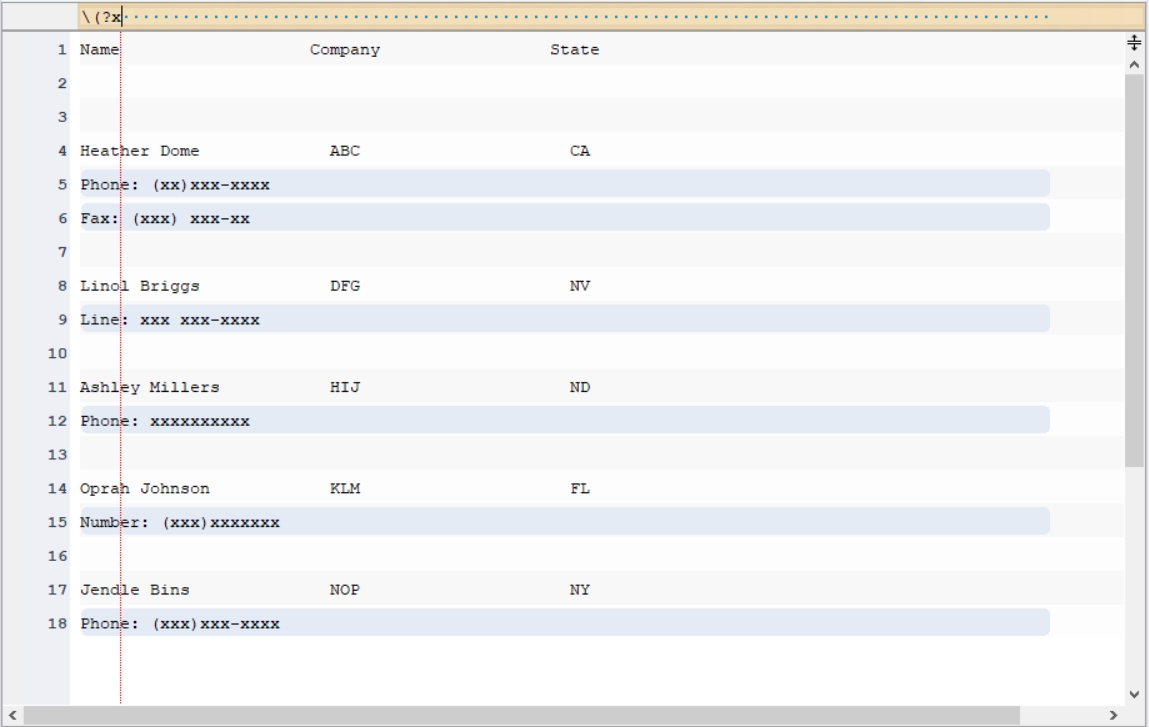Click the 'NY' state entry

[x=580, y=590]
